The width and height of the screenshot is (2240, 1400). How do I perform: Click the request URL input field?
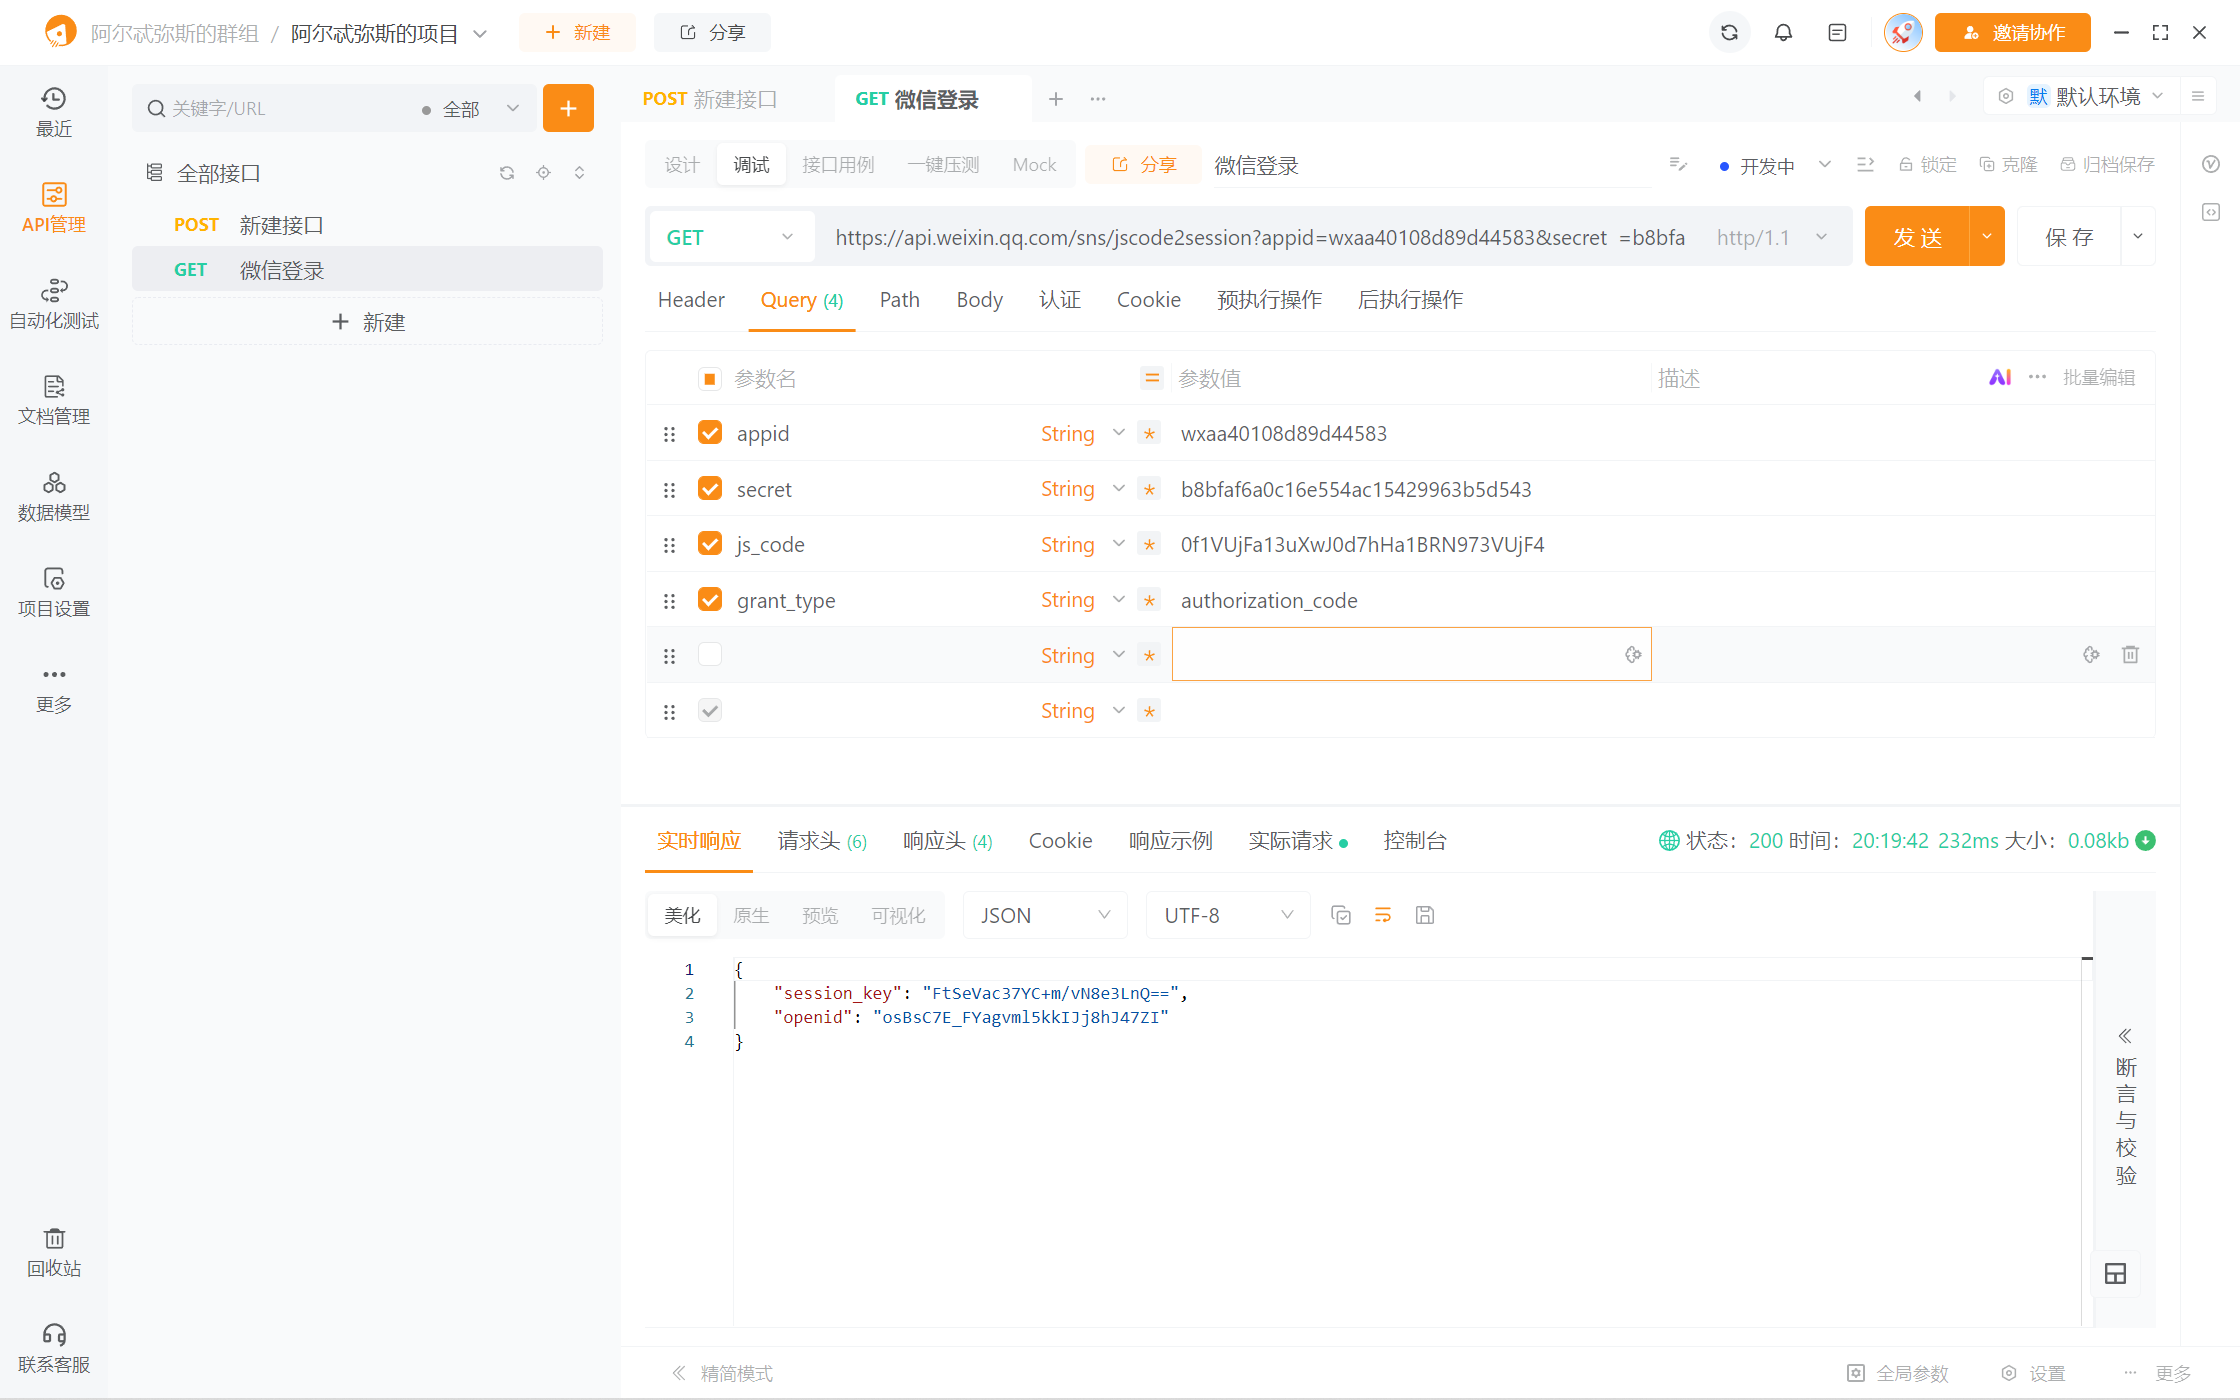click(x=1260, y=237)
